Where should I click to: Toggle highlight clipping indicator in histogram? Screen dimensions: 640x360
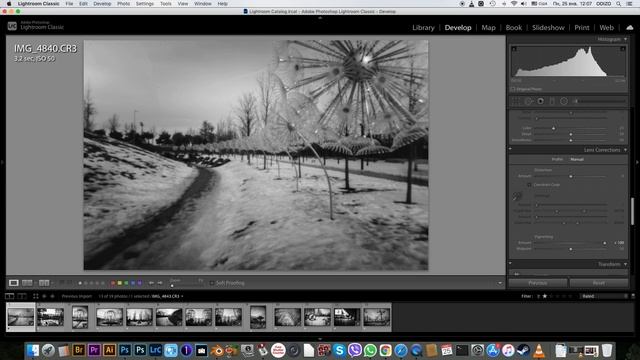pyautogui.click(x=622, y=49)
